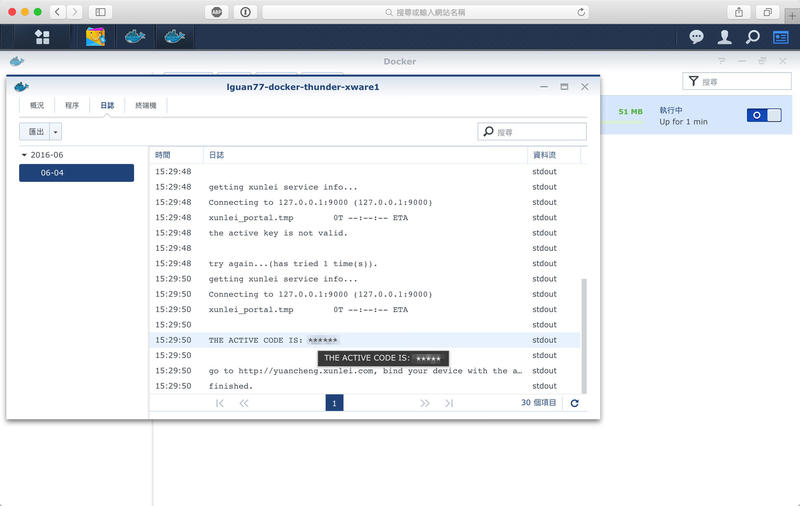Click the DSM search magnifier icon
This screenshot has height=506, width=800.
point(753,37)
